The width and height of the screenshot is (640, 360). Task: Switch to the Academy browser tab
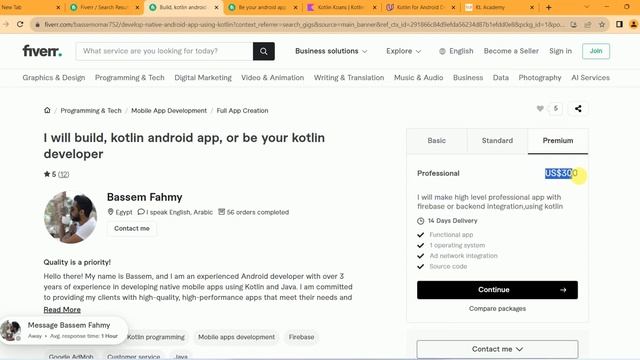pyautogui.click(x=500, y=7)
